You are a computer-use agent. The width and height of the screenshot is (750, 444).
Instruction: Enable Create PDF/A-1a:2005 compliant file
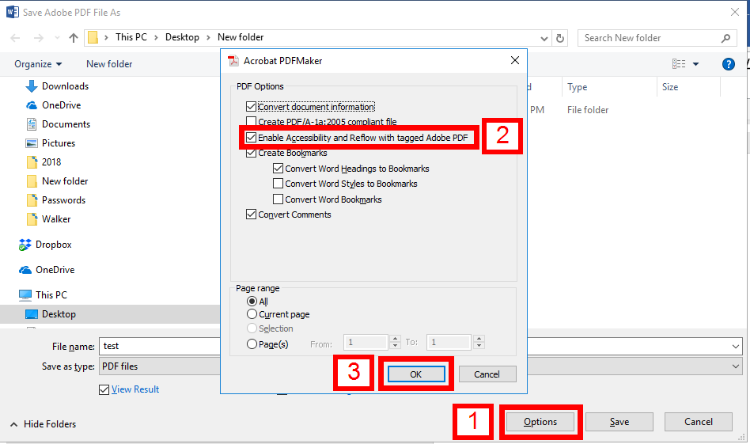[251, 122]
